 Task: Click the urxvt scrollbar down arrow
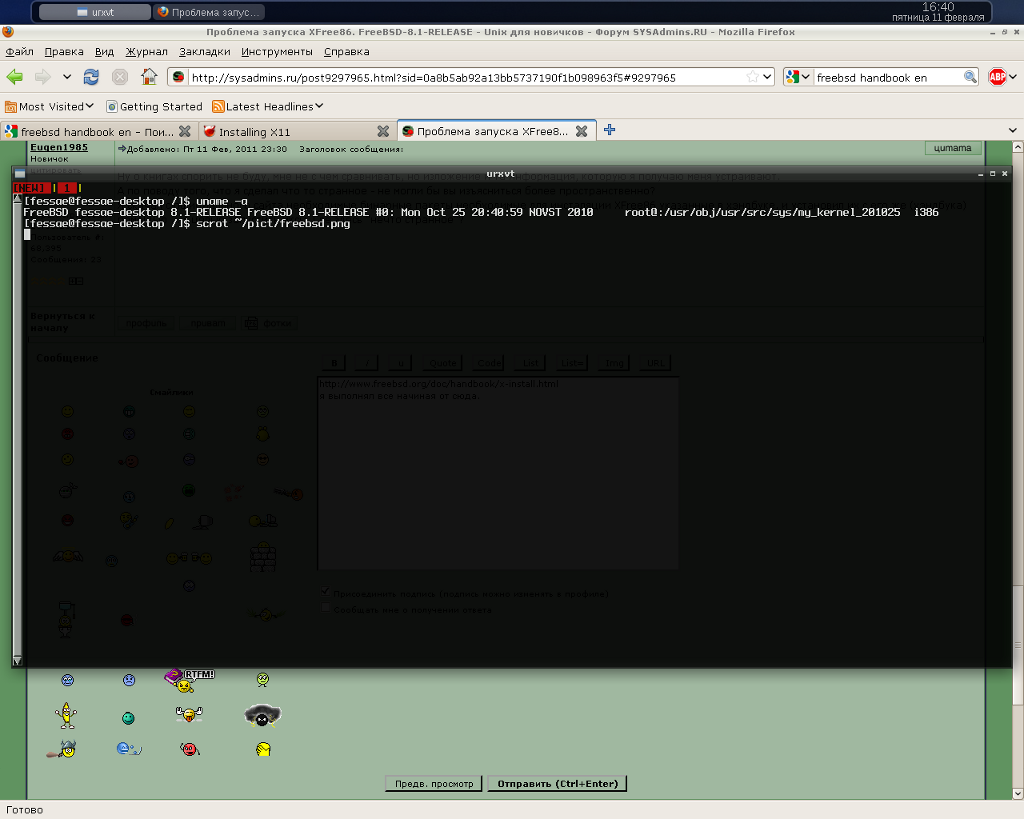(18, 660)
